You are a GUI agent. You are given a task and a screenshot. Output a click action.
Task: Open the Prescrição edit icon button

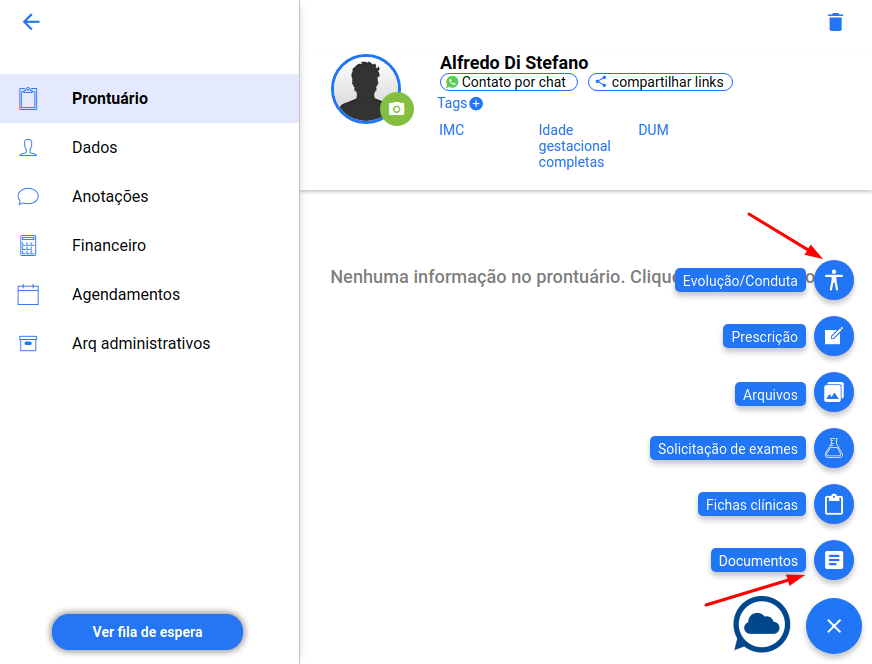(834, 336)
